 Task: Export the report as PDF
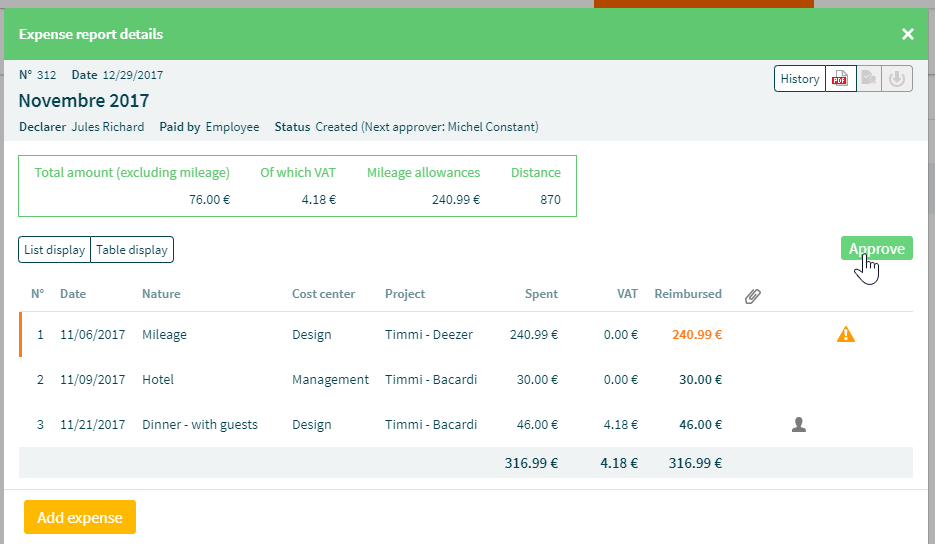pos(841,79)
